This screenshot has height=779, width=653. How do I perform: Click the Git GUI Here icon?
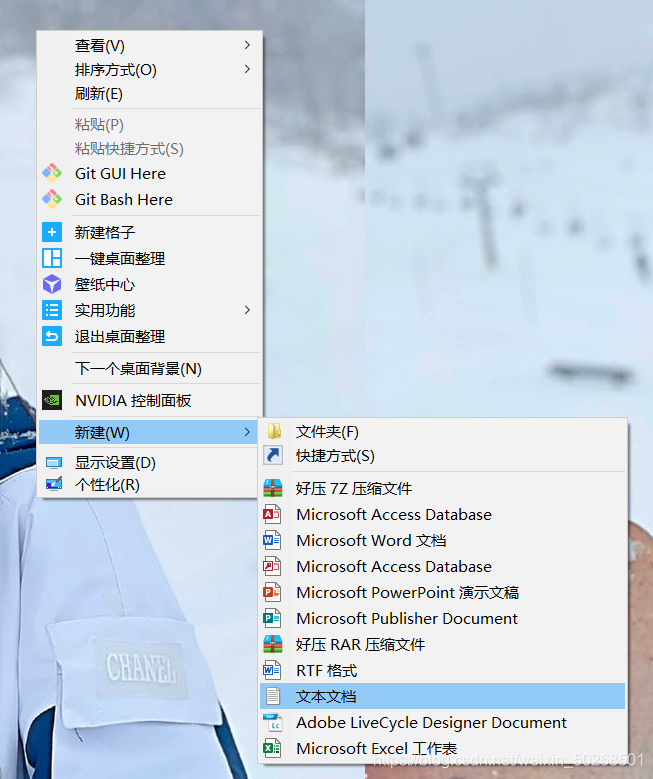[x=52, y=173]
